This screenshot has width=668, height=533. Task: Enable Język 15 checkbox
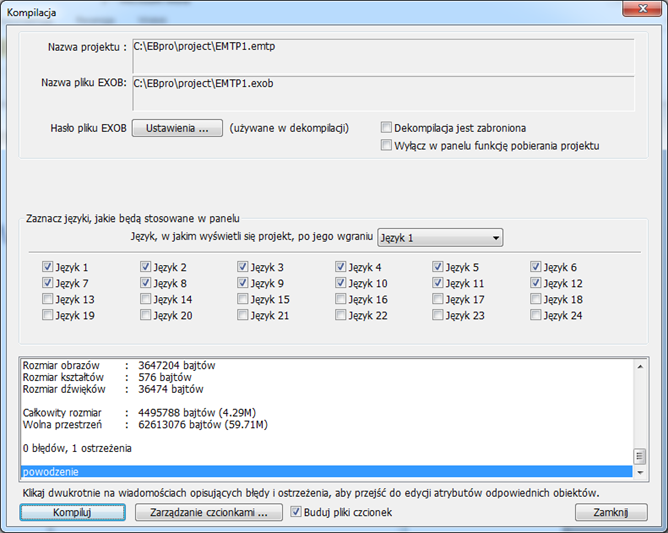(x=242, y=299)
